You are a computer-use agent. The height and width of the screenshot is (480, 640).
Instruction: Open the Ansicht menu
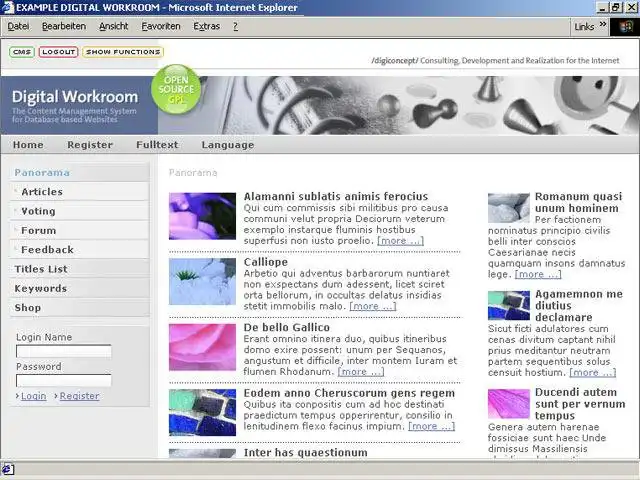point(113,27)
